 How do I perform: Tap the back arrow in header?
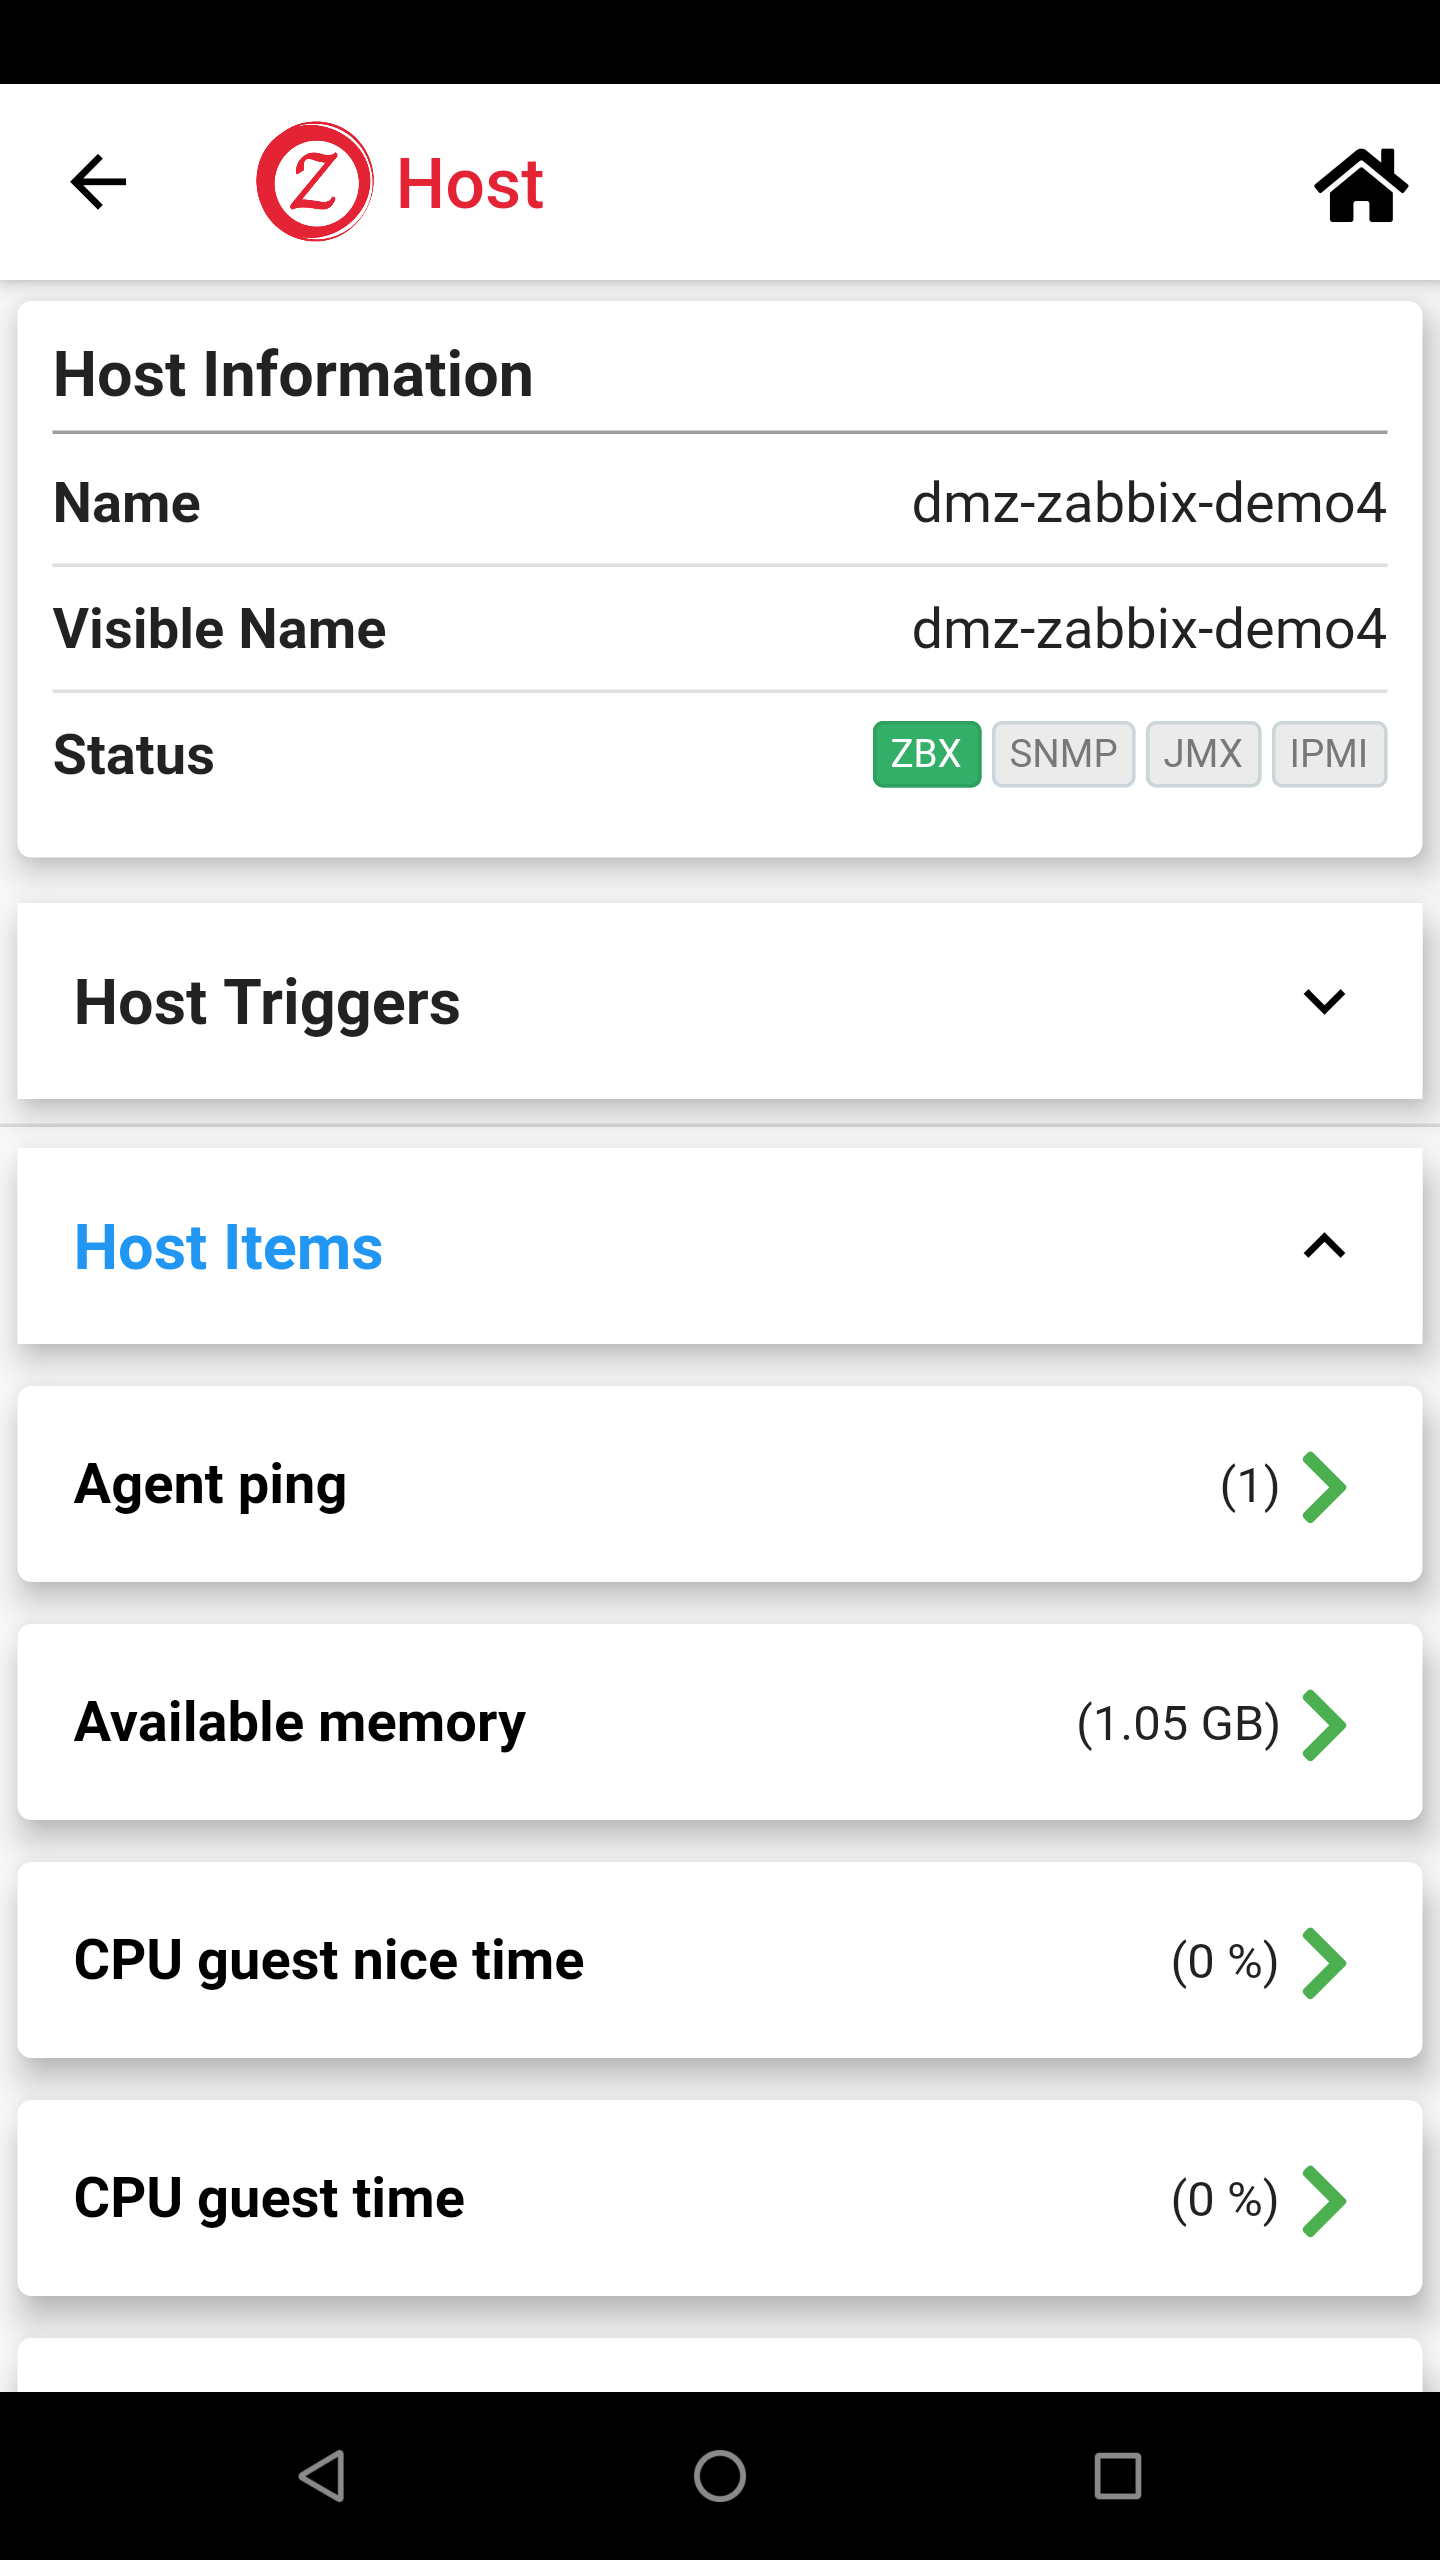tap(98, 182)
